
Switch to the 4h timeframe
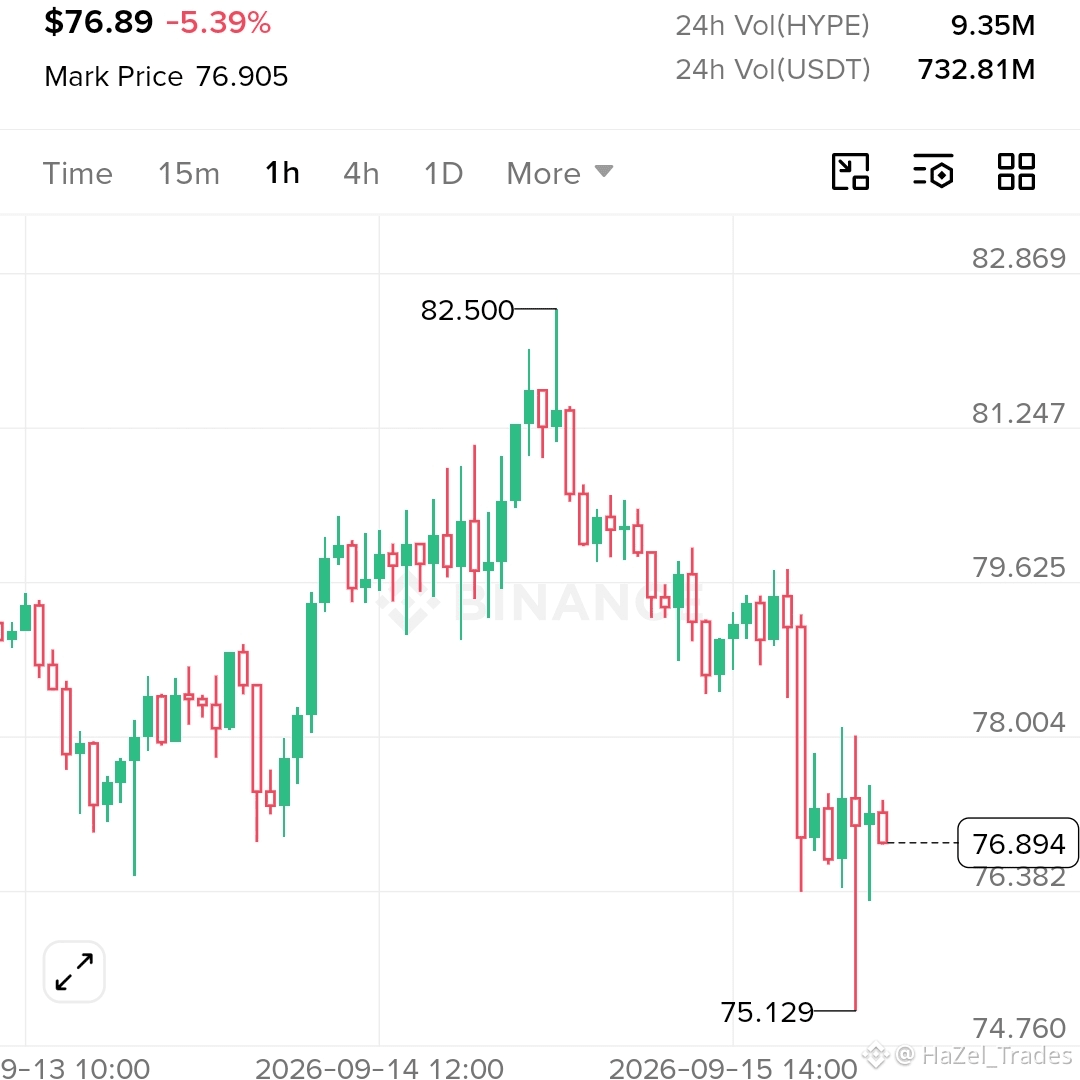tap(362, 173)
